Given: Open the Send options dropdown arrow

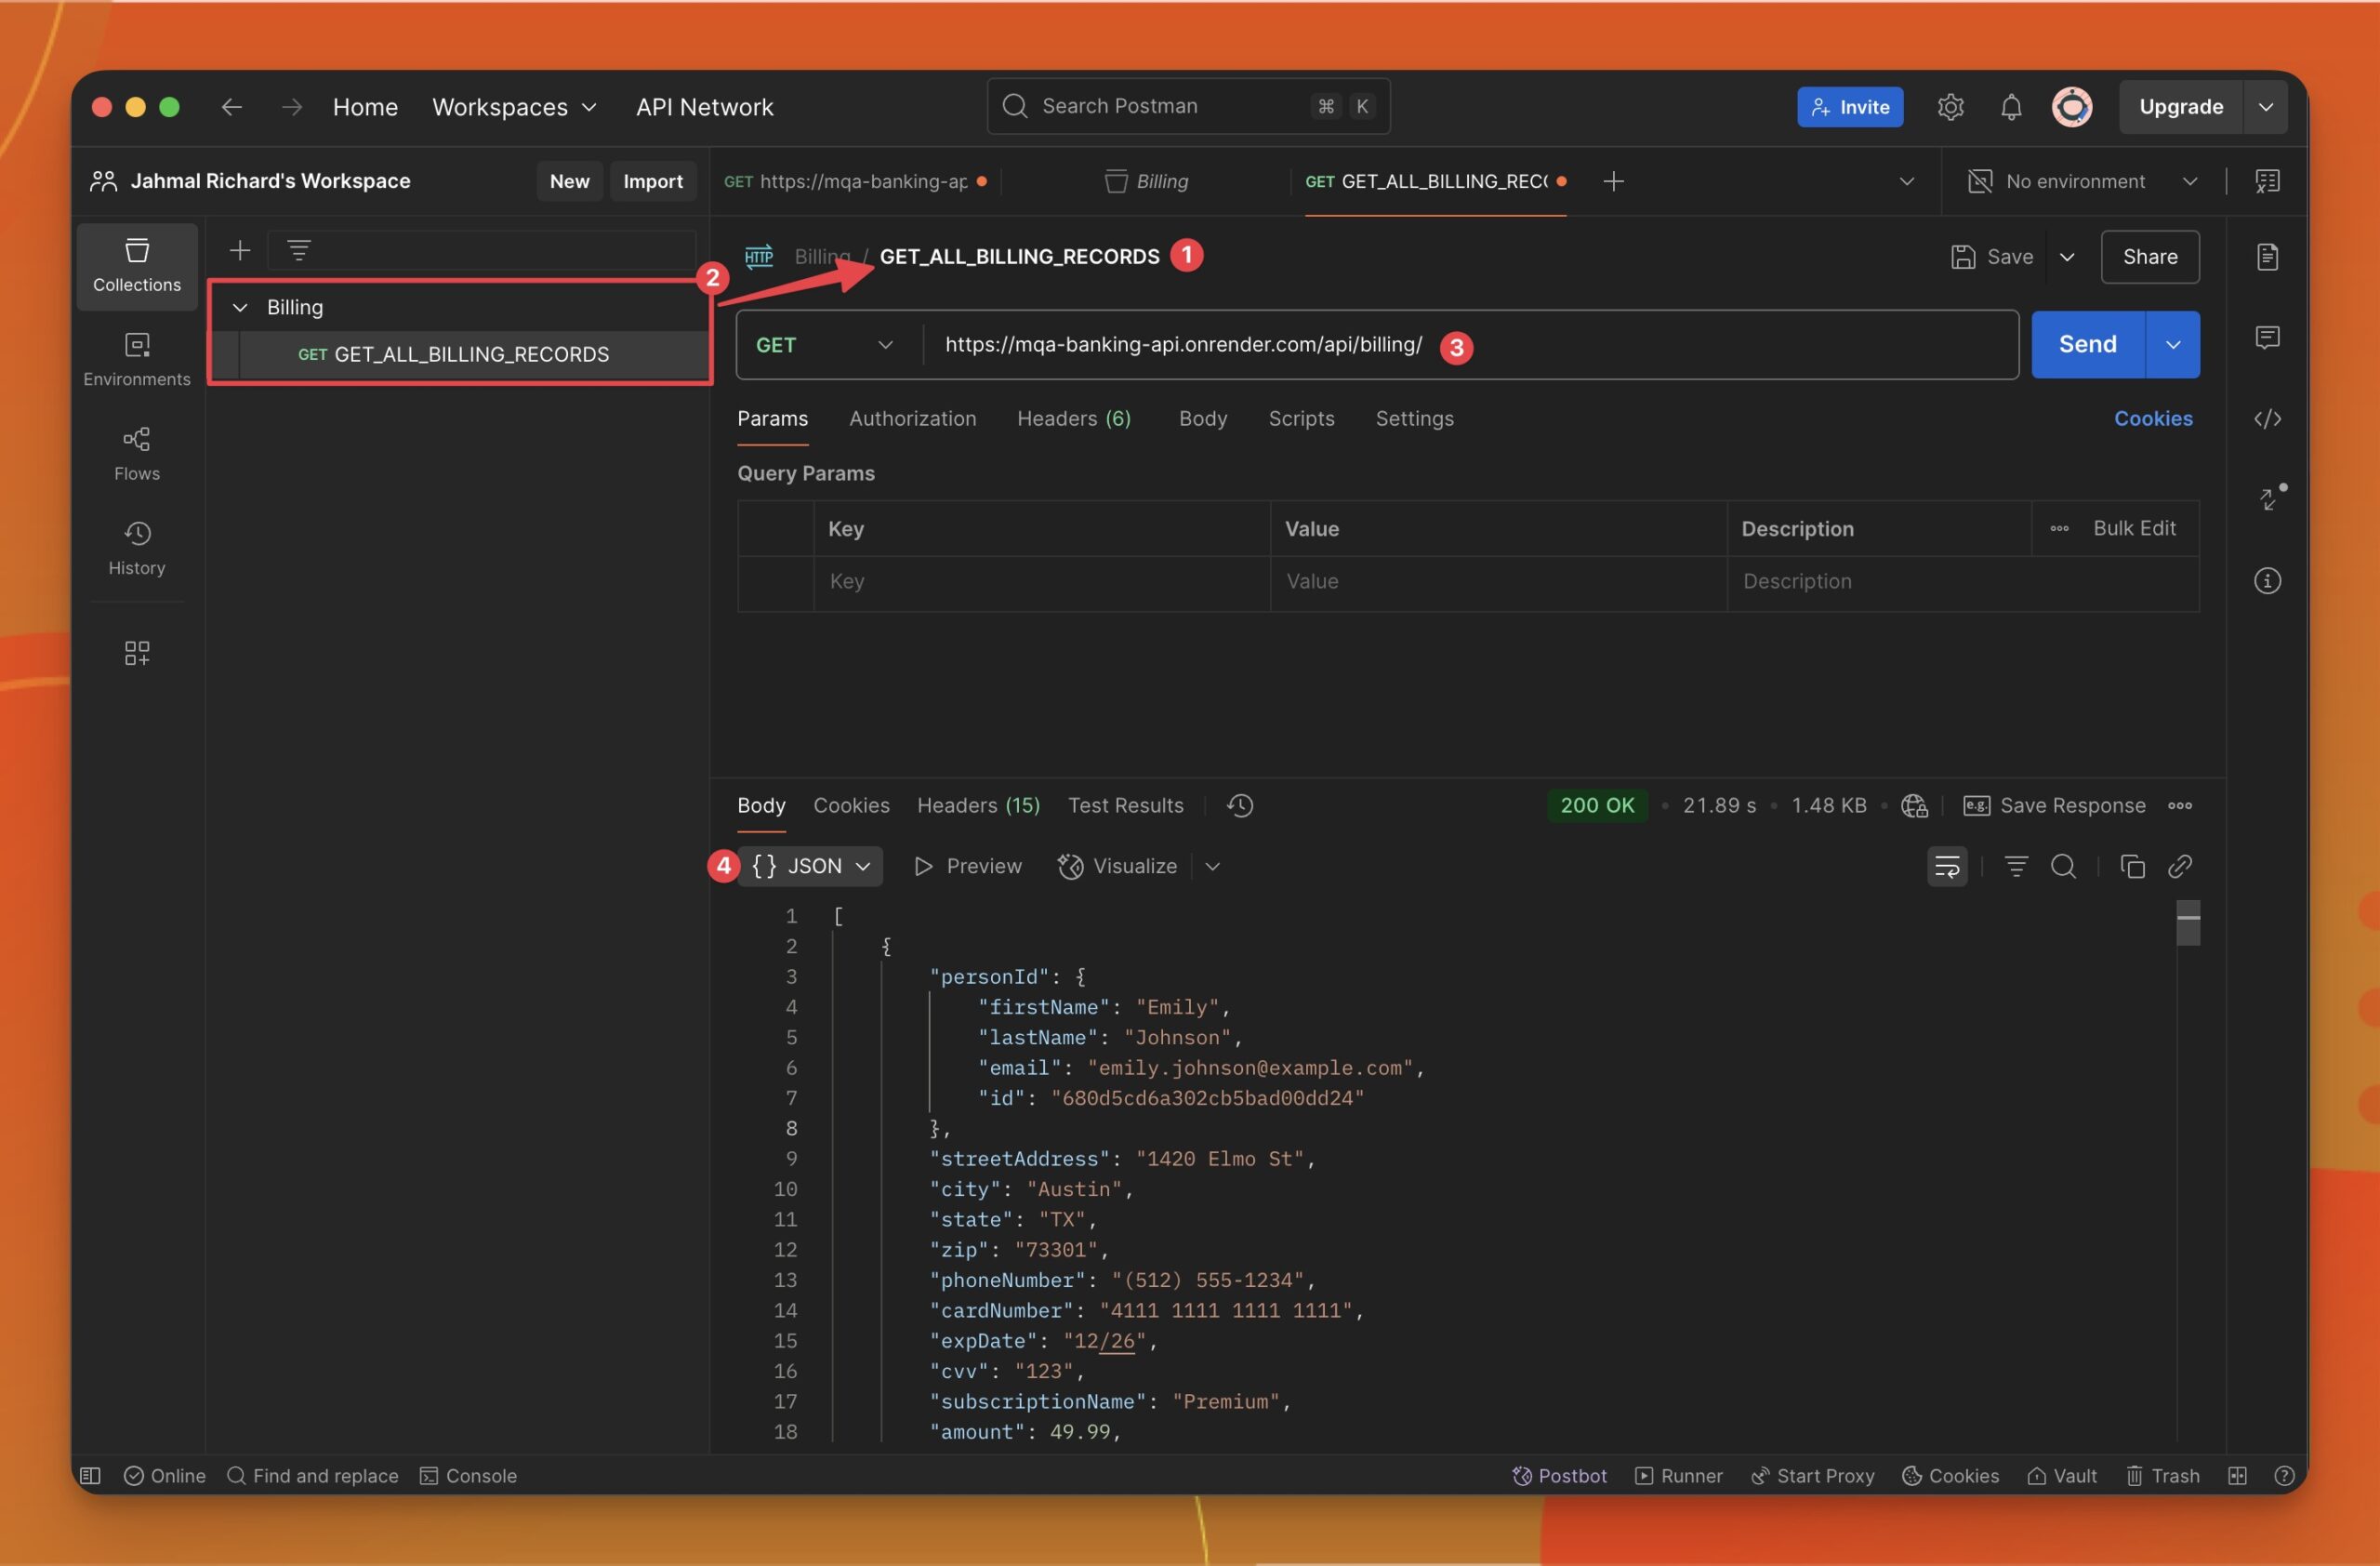Looking at the screenshot, I should pos(2172,345).
